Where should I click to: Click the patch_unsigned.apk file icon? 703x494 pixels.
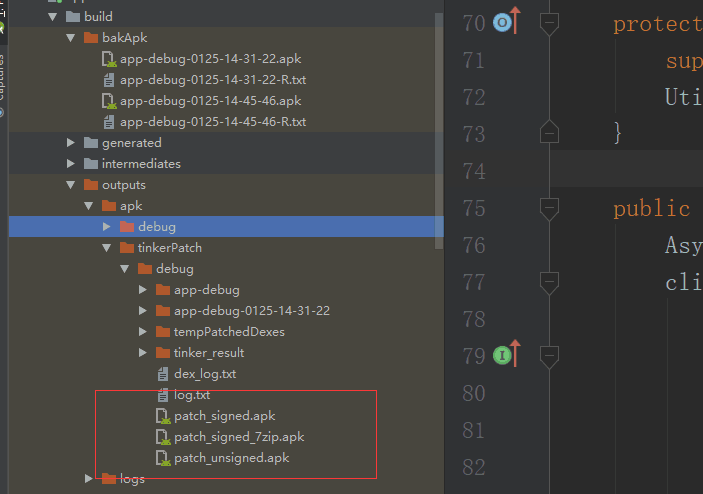[163, 459]
